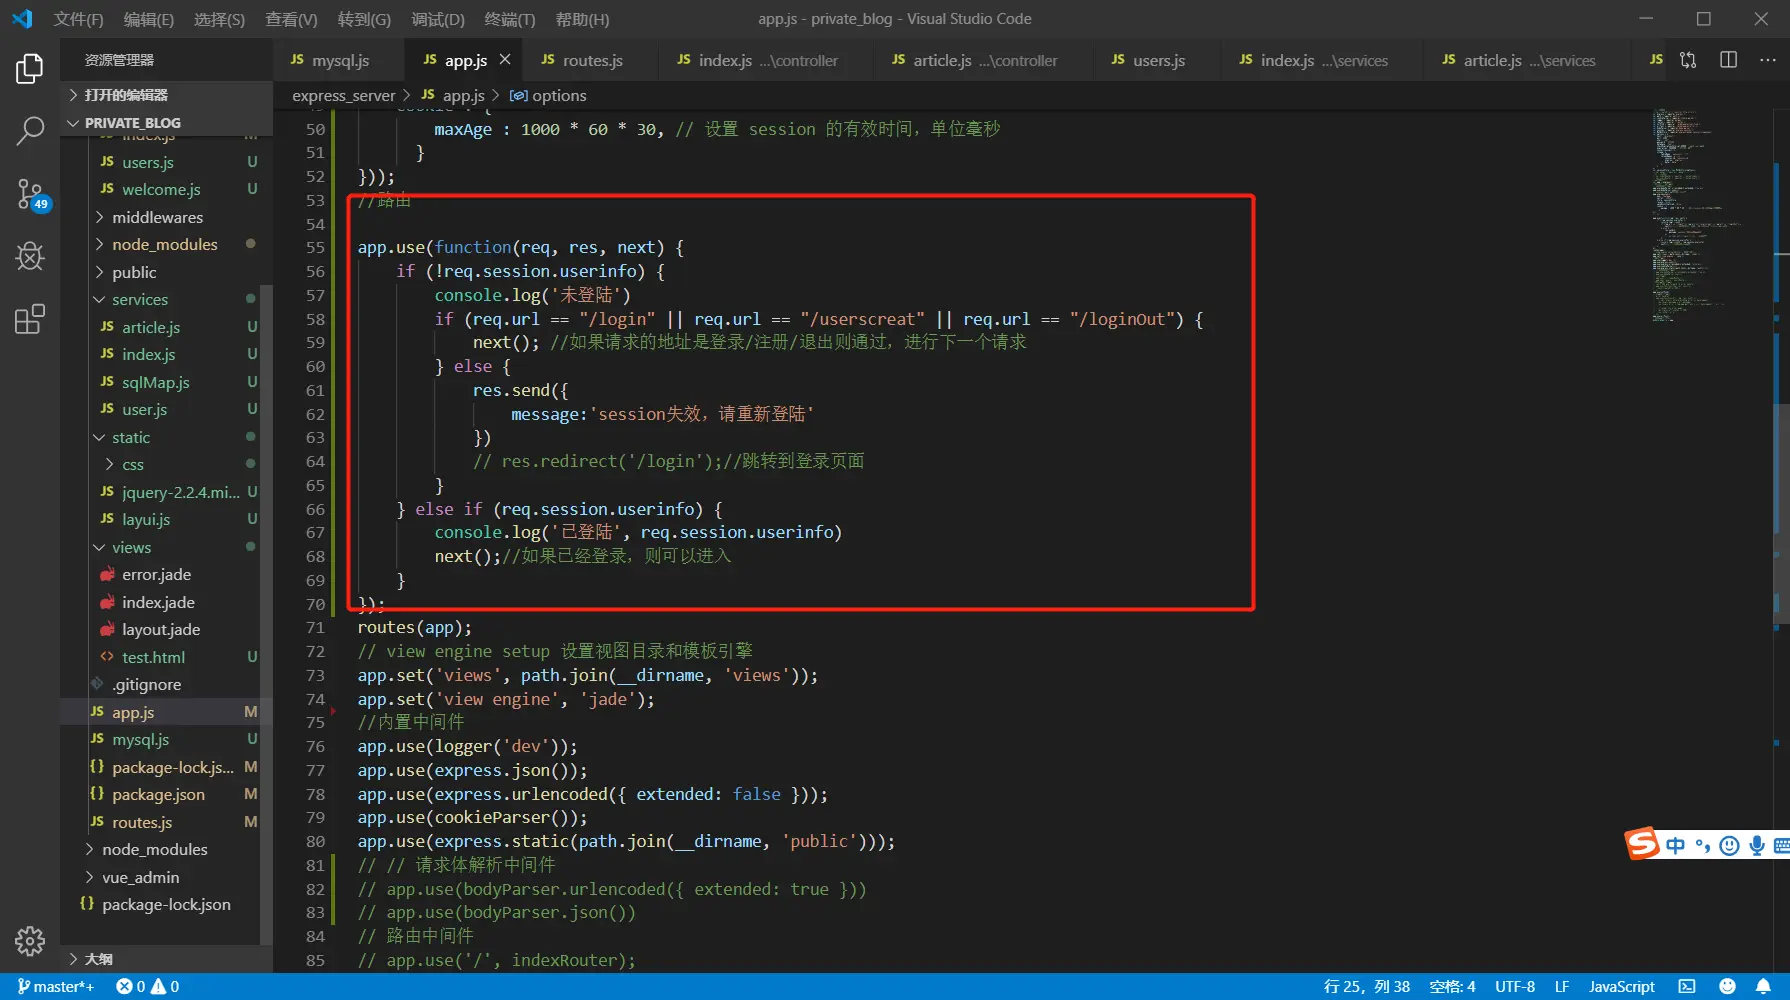Close the app.js editor tab
Screen dimensions: 1790x1000
505,60
